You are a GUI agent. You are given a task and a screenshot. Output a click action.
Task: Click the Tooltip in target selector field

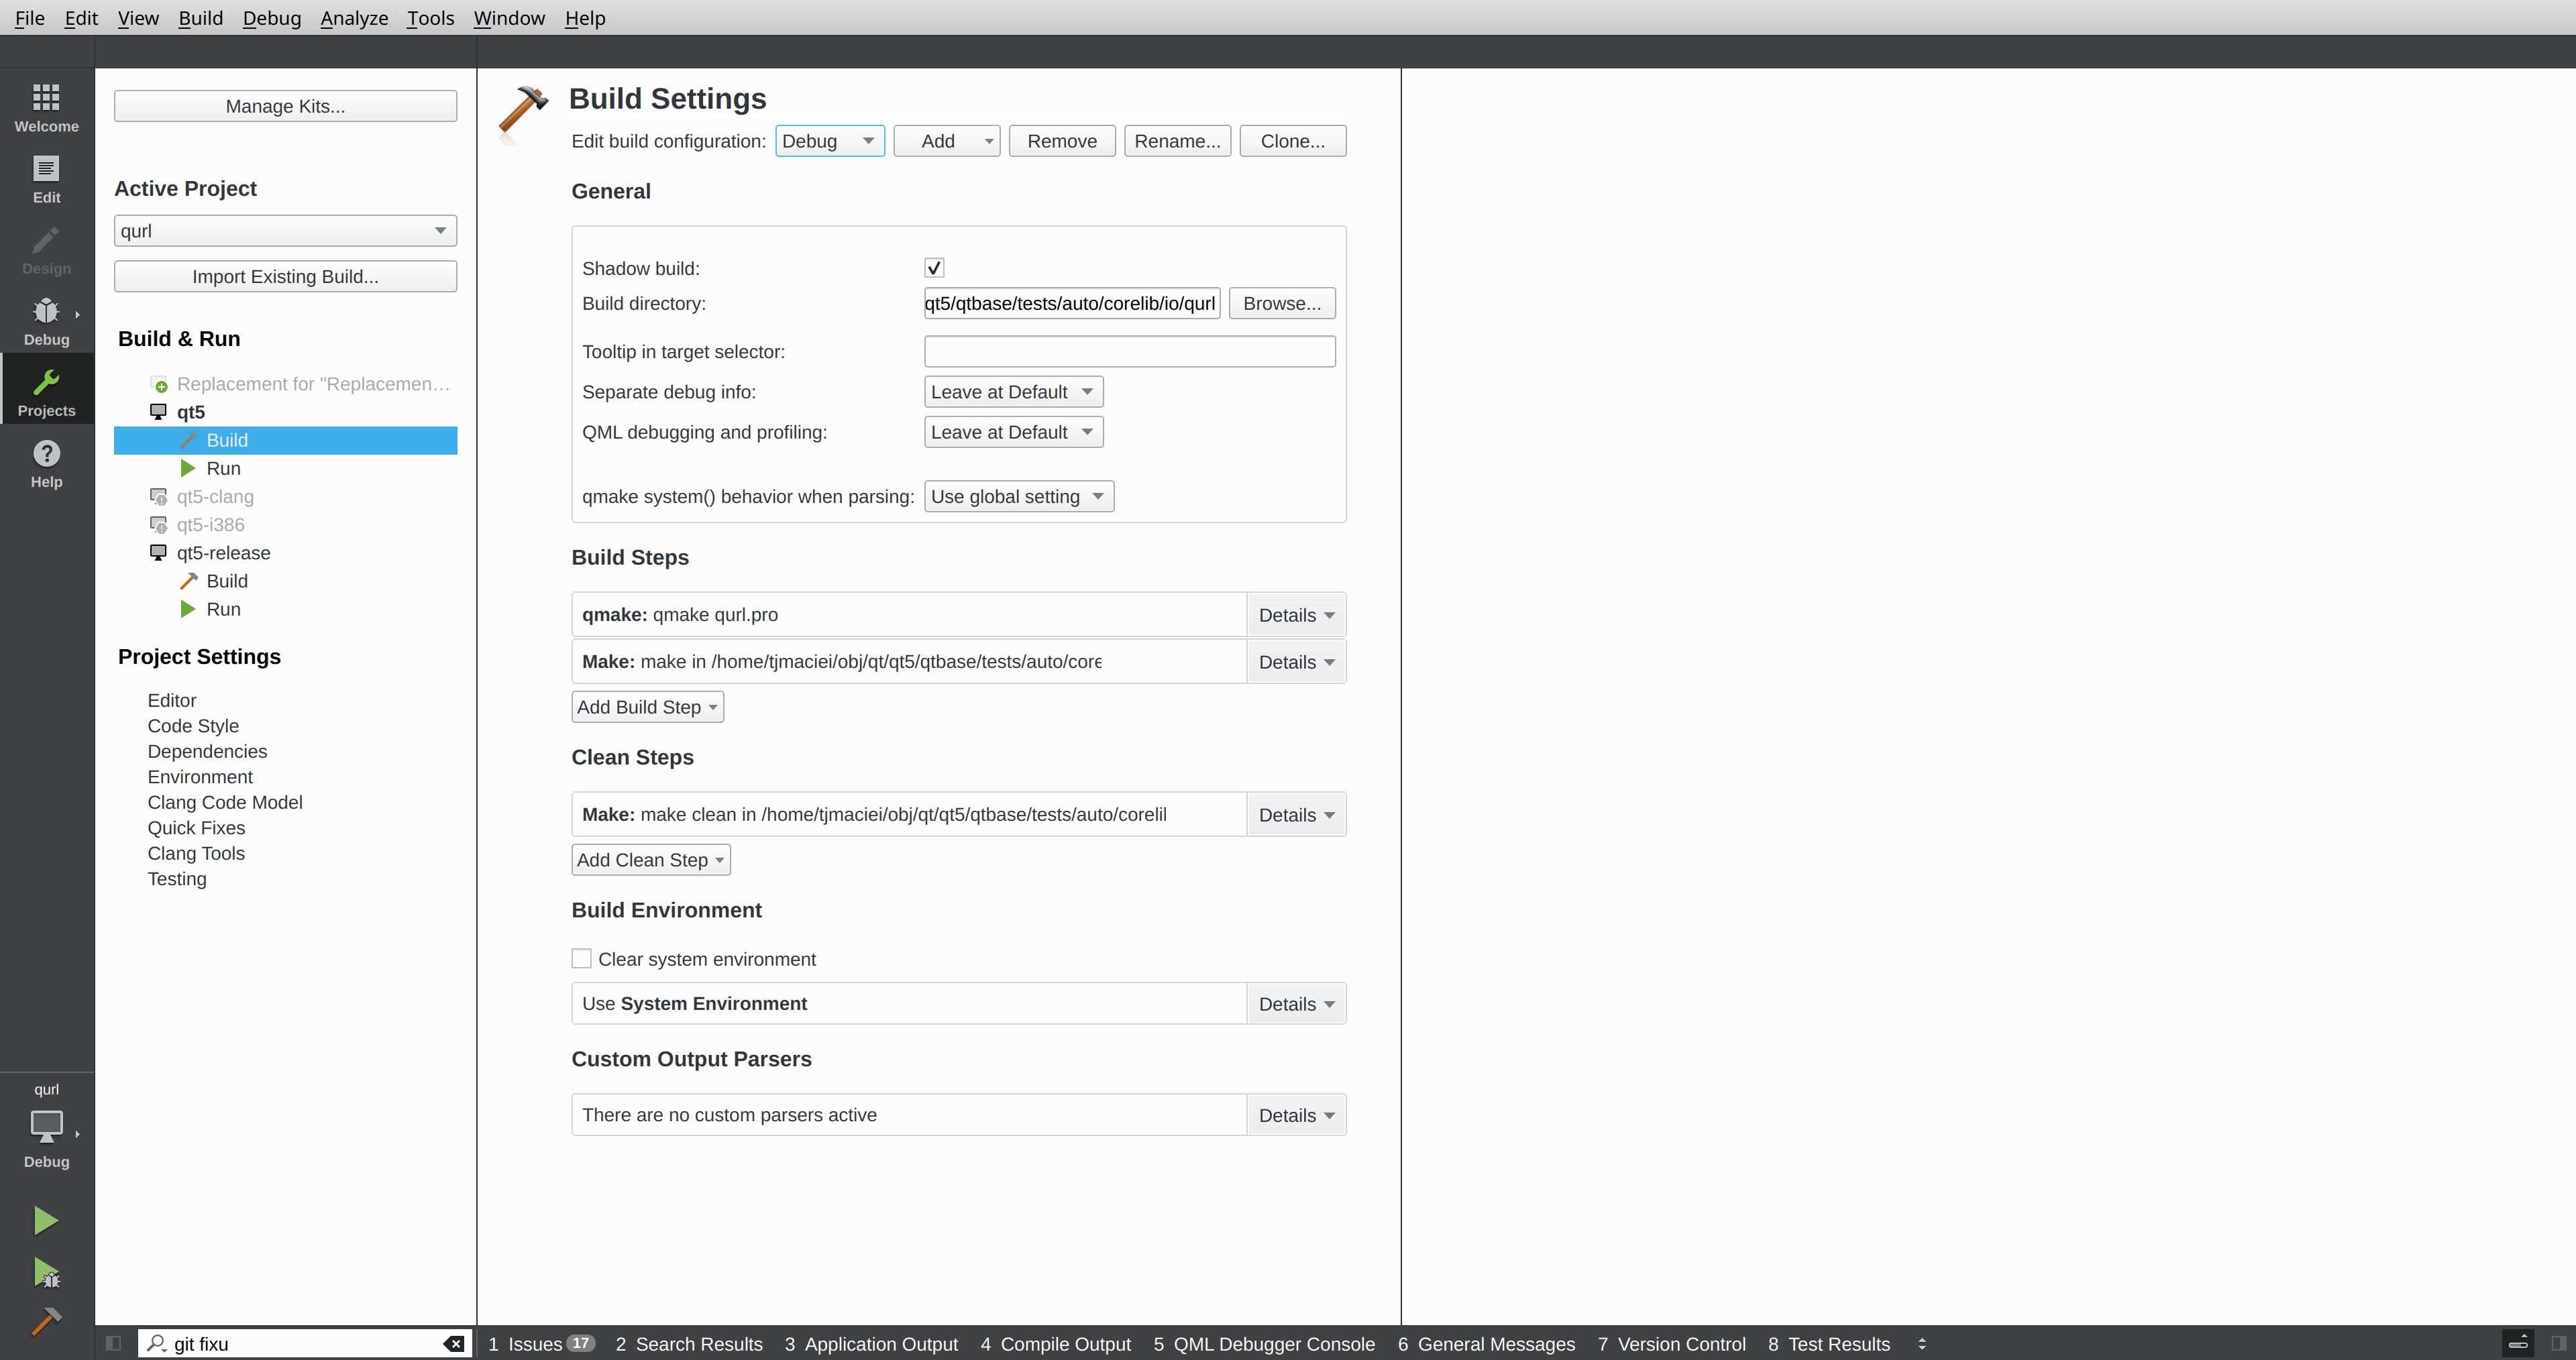(1129, 351)
